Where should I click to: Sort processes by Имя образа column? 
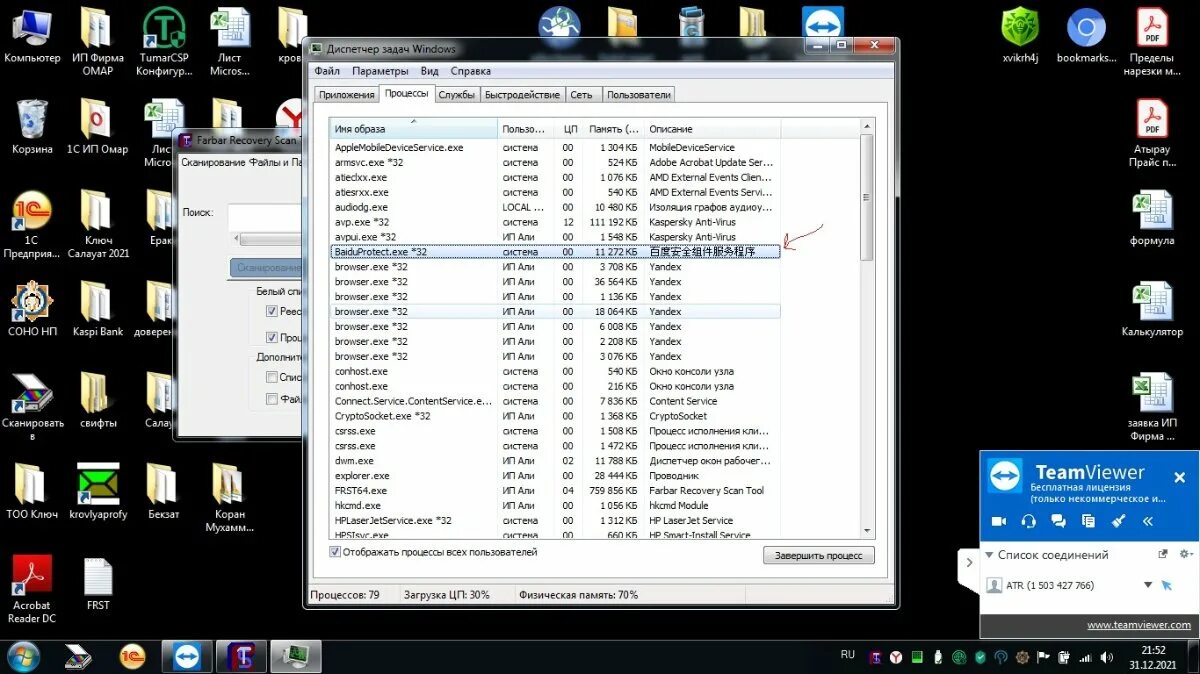[413, 129]
